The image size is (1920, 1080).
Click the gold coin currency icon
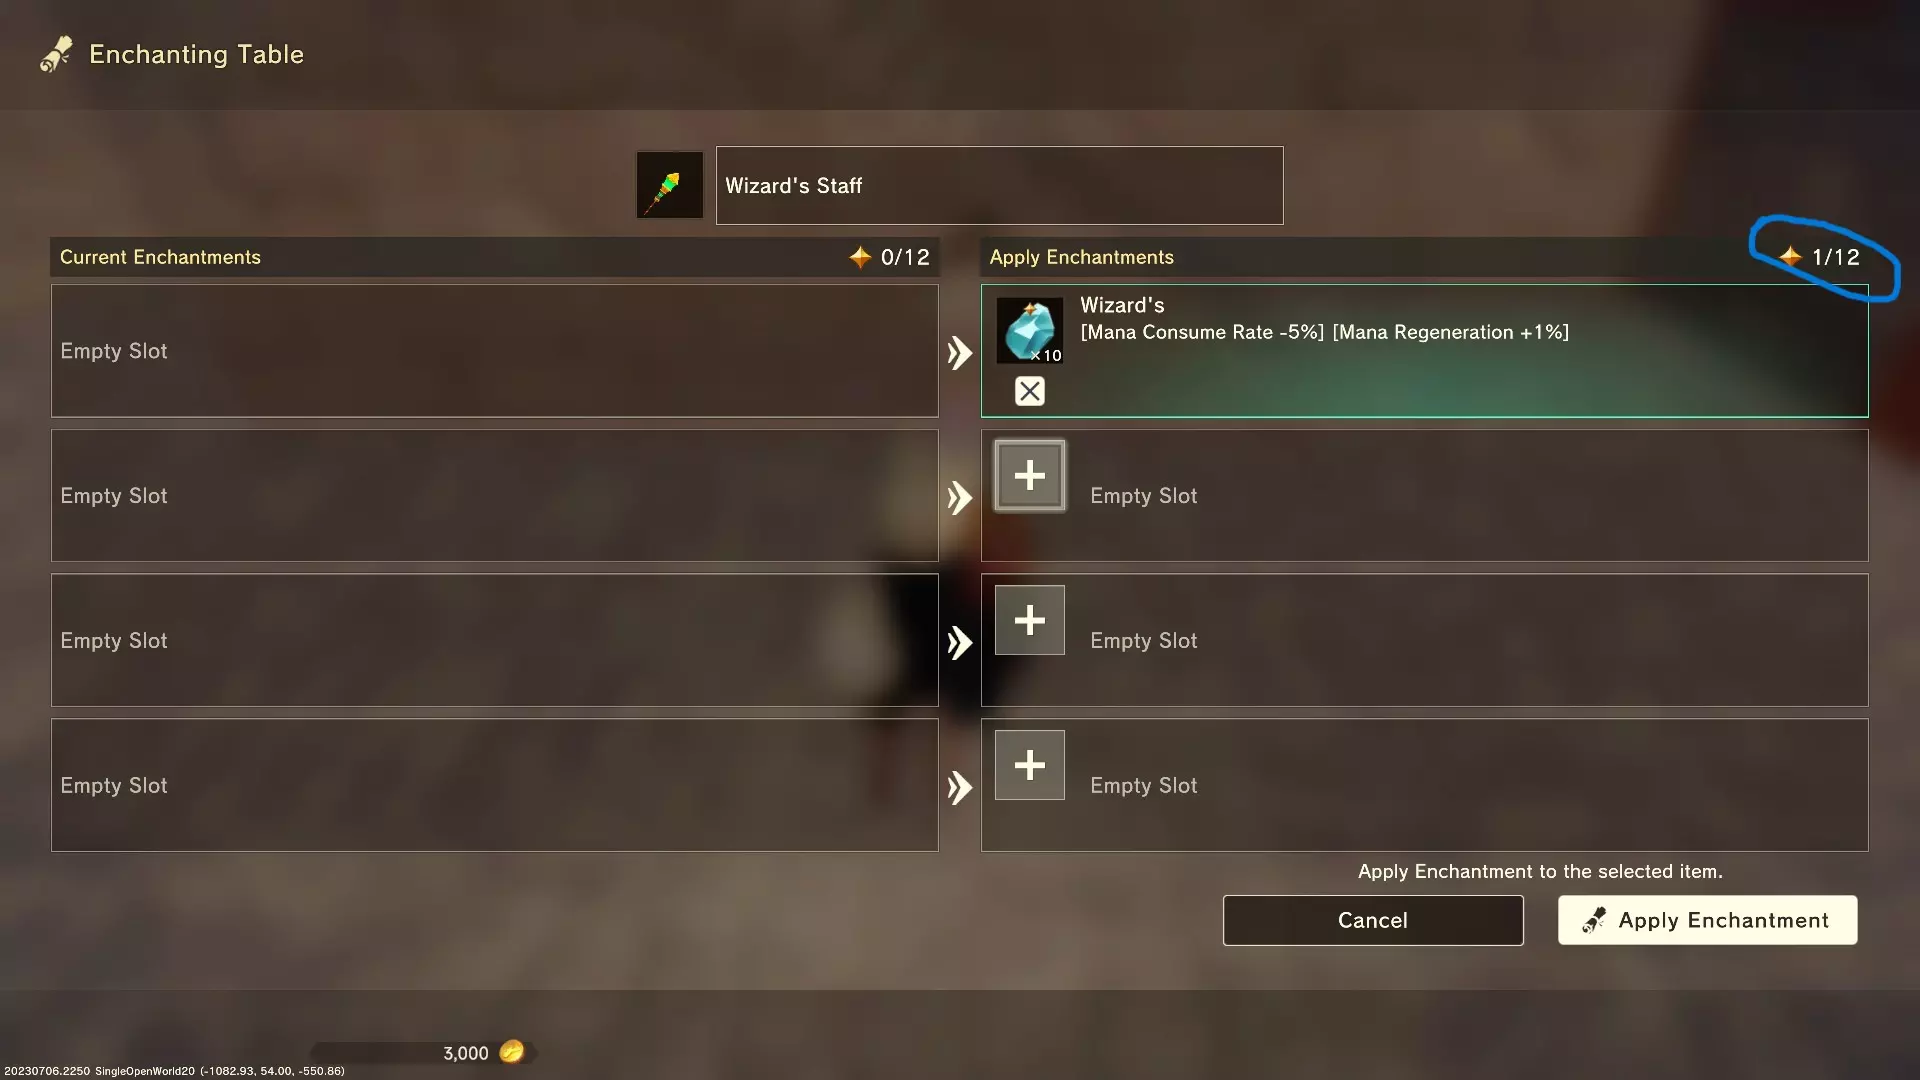click(512, 1051)
